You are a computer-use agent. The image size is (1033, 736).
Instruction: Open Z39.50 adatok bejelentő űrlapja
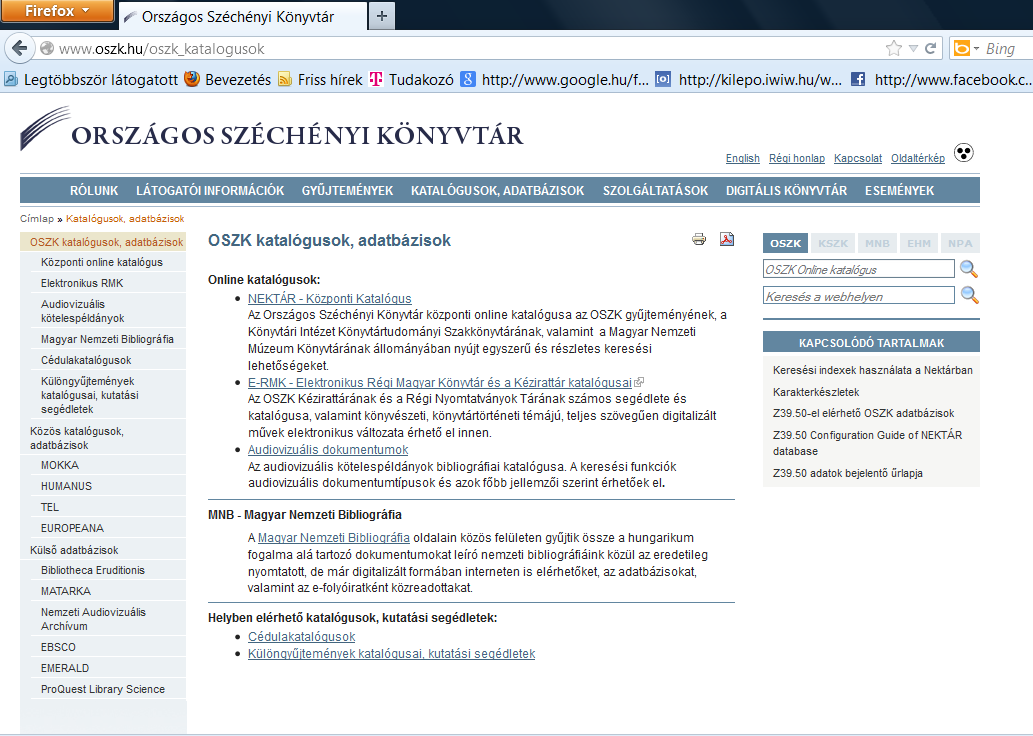pos(848,473)
